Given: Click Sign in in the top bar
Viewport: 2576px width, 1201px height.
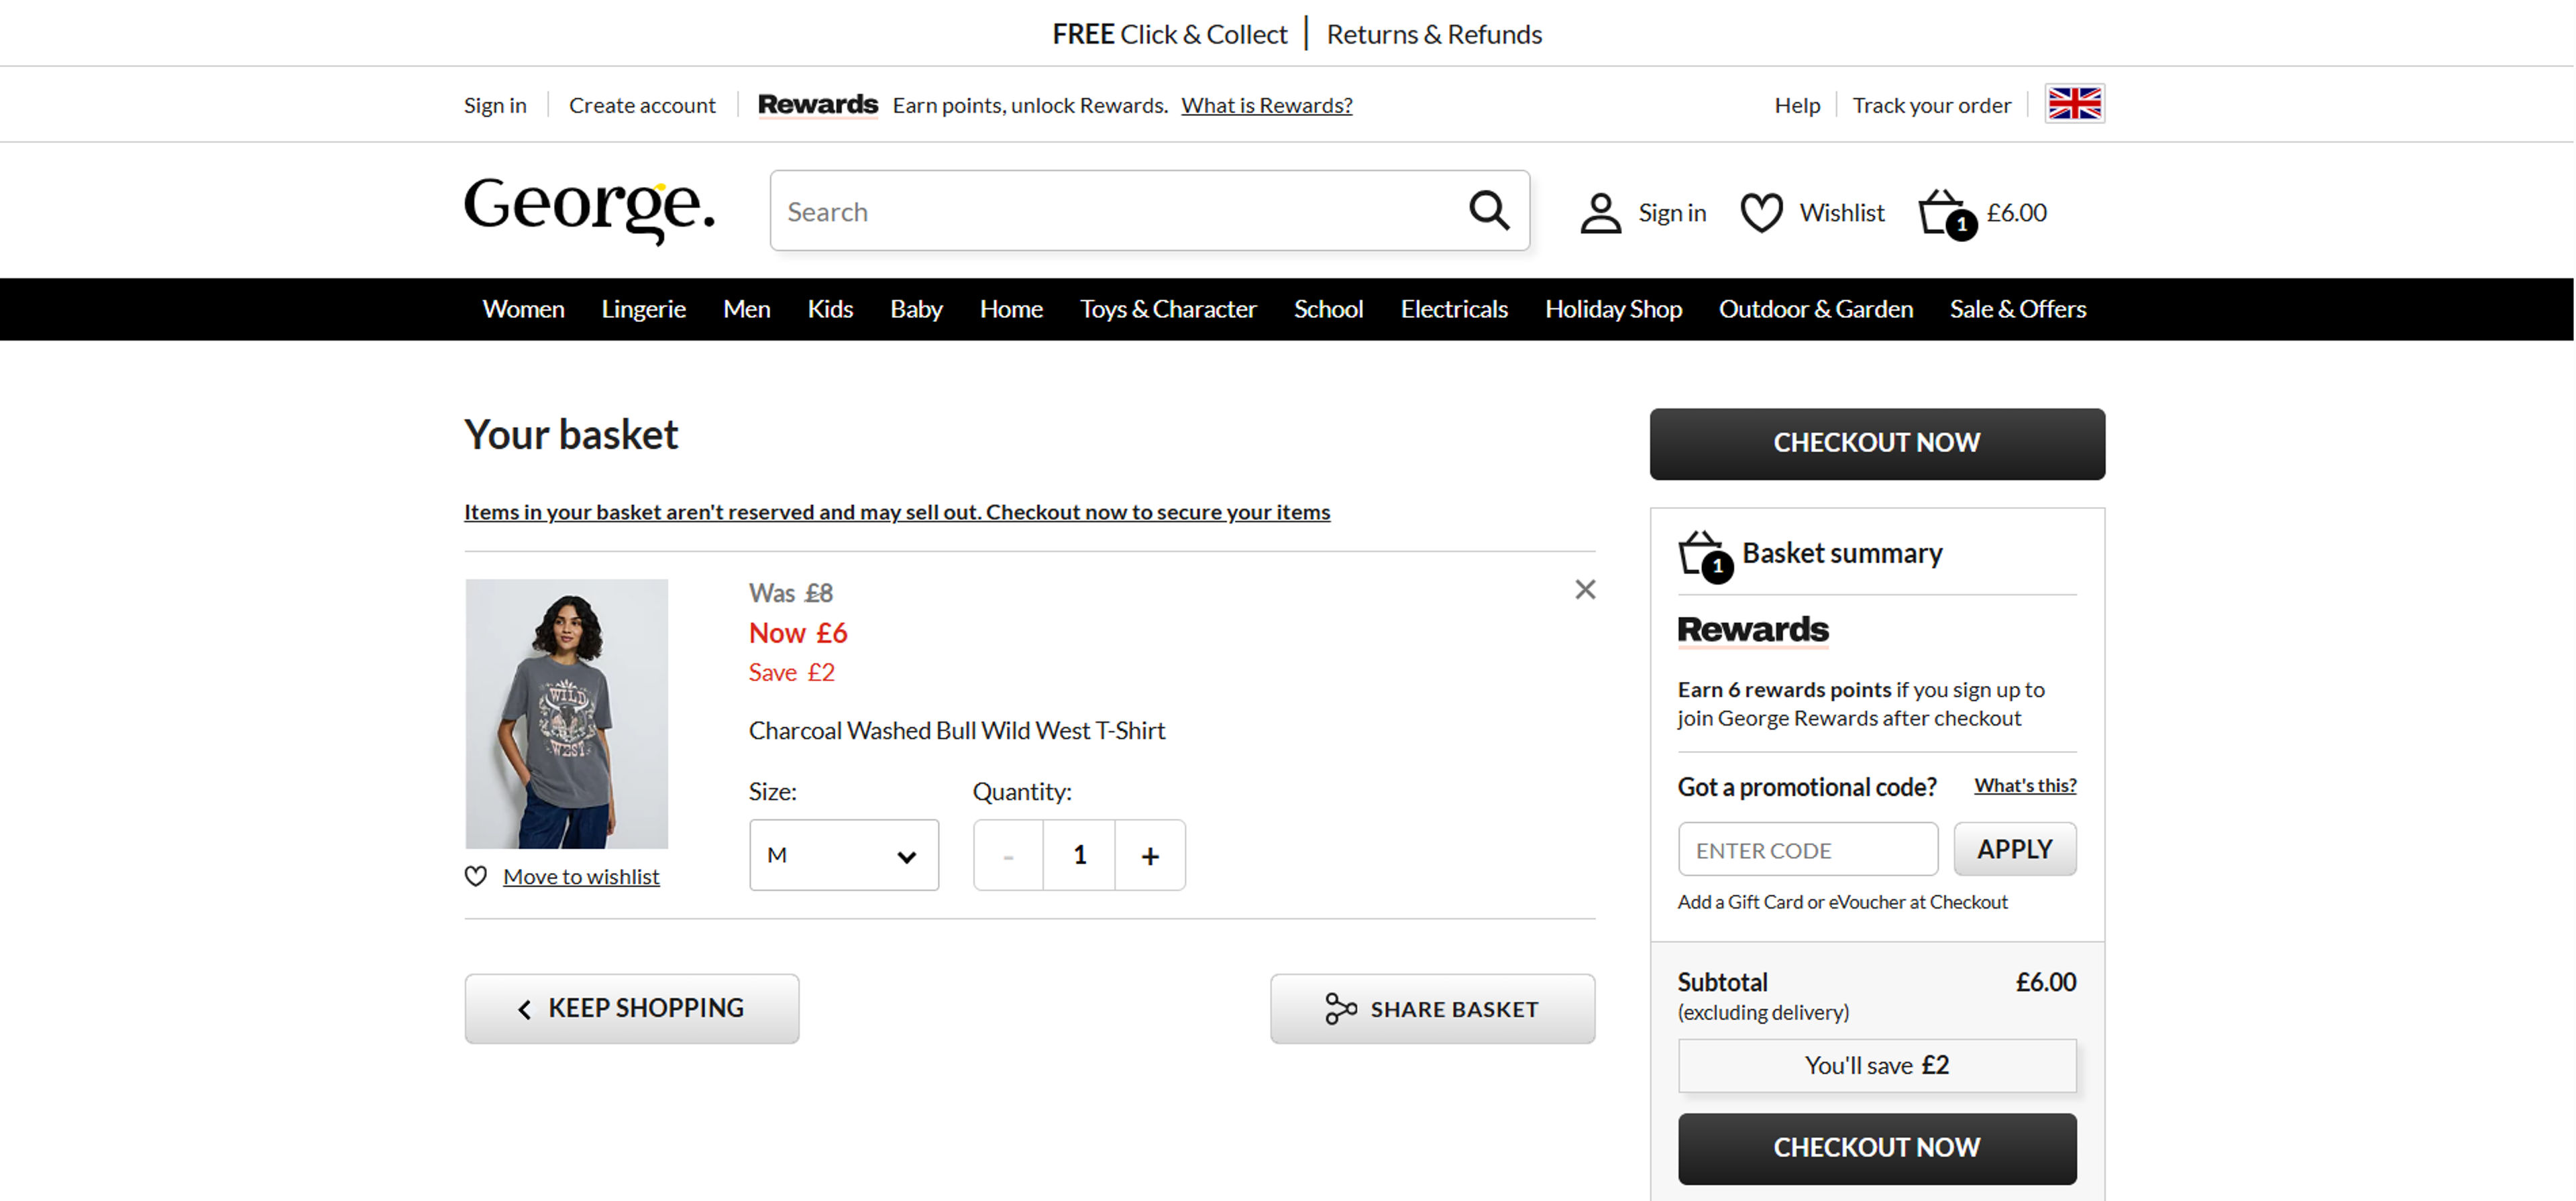Looking at the screenshot, I should pos(495,106).
